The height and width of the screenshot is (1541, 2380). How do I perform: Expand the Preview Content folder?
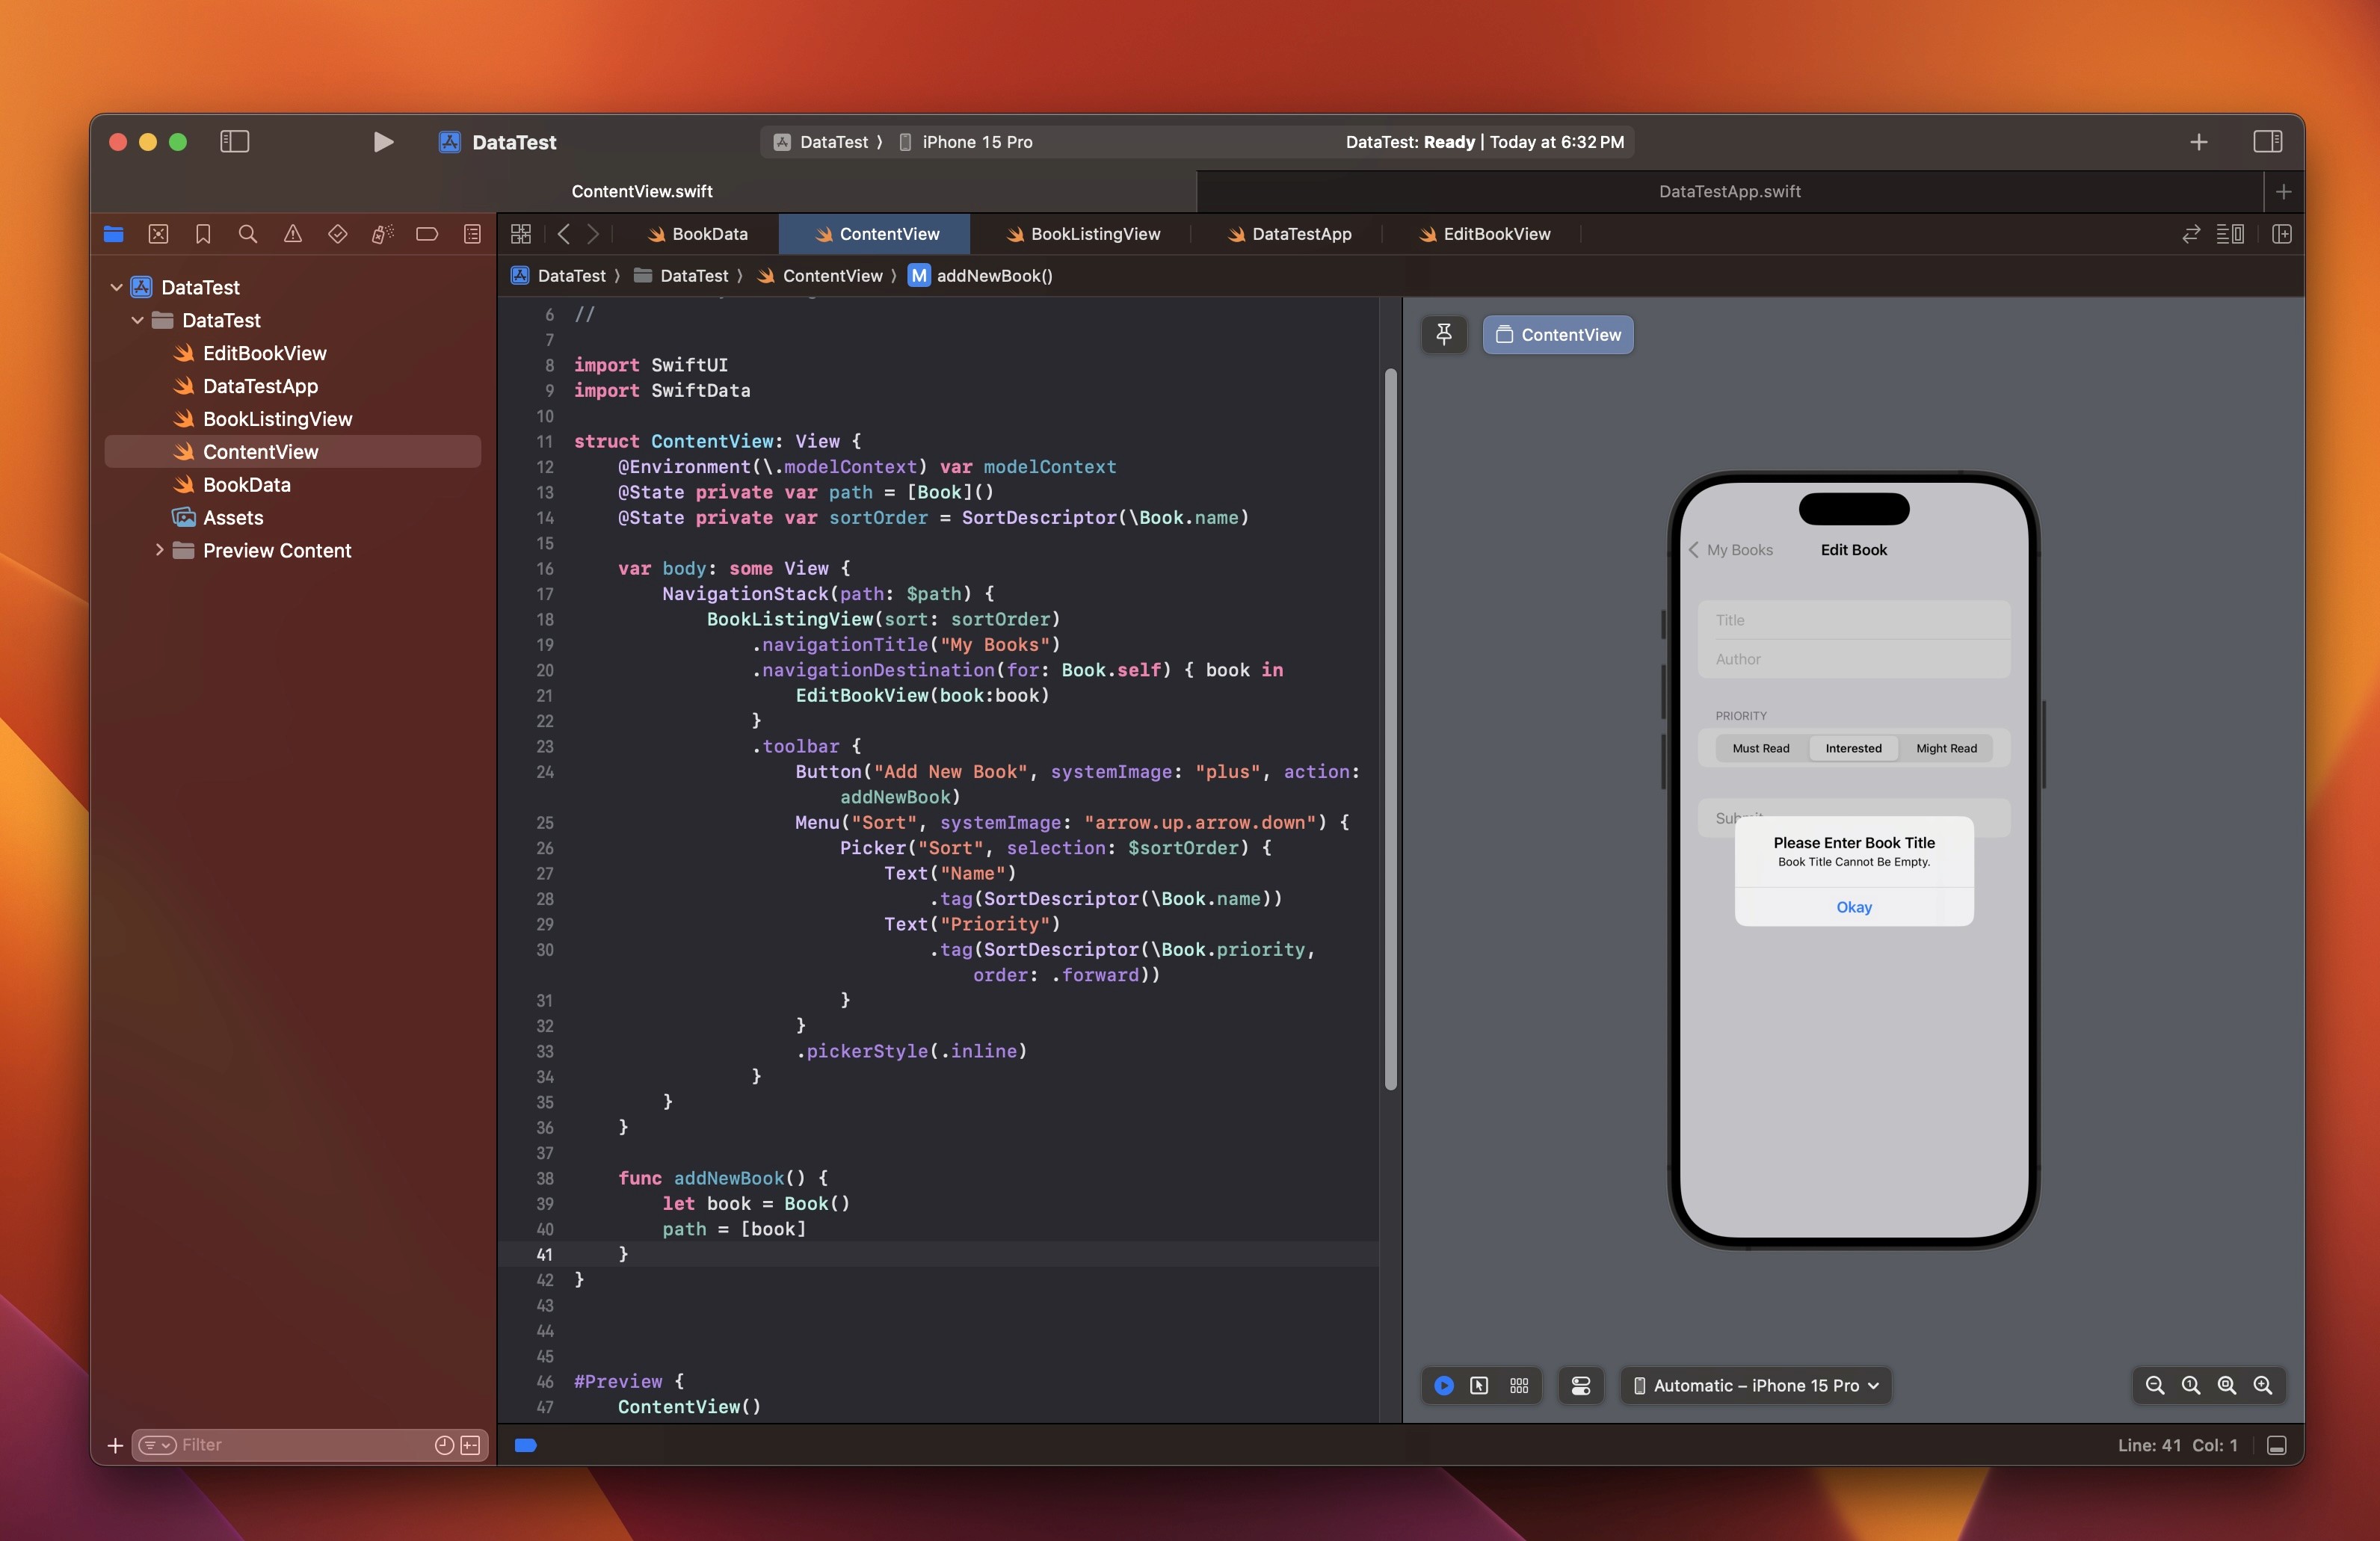point(159,550)
